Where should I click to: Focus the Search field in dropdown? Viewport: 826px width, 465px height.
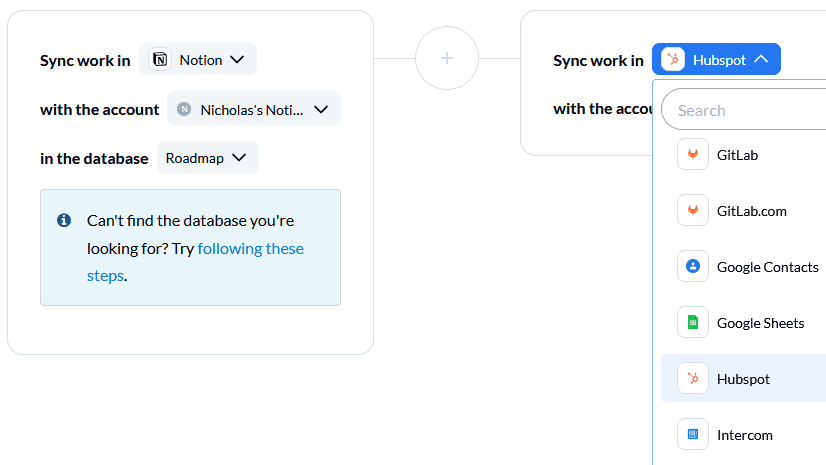tap(743, 110)
